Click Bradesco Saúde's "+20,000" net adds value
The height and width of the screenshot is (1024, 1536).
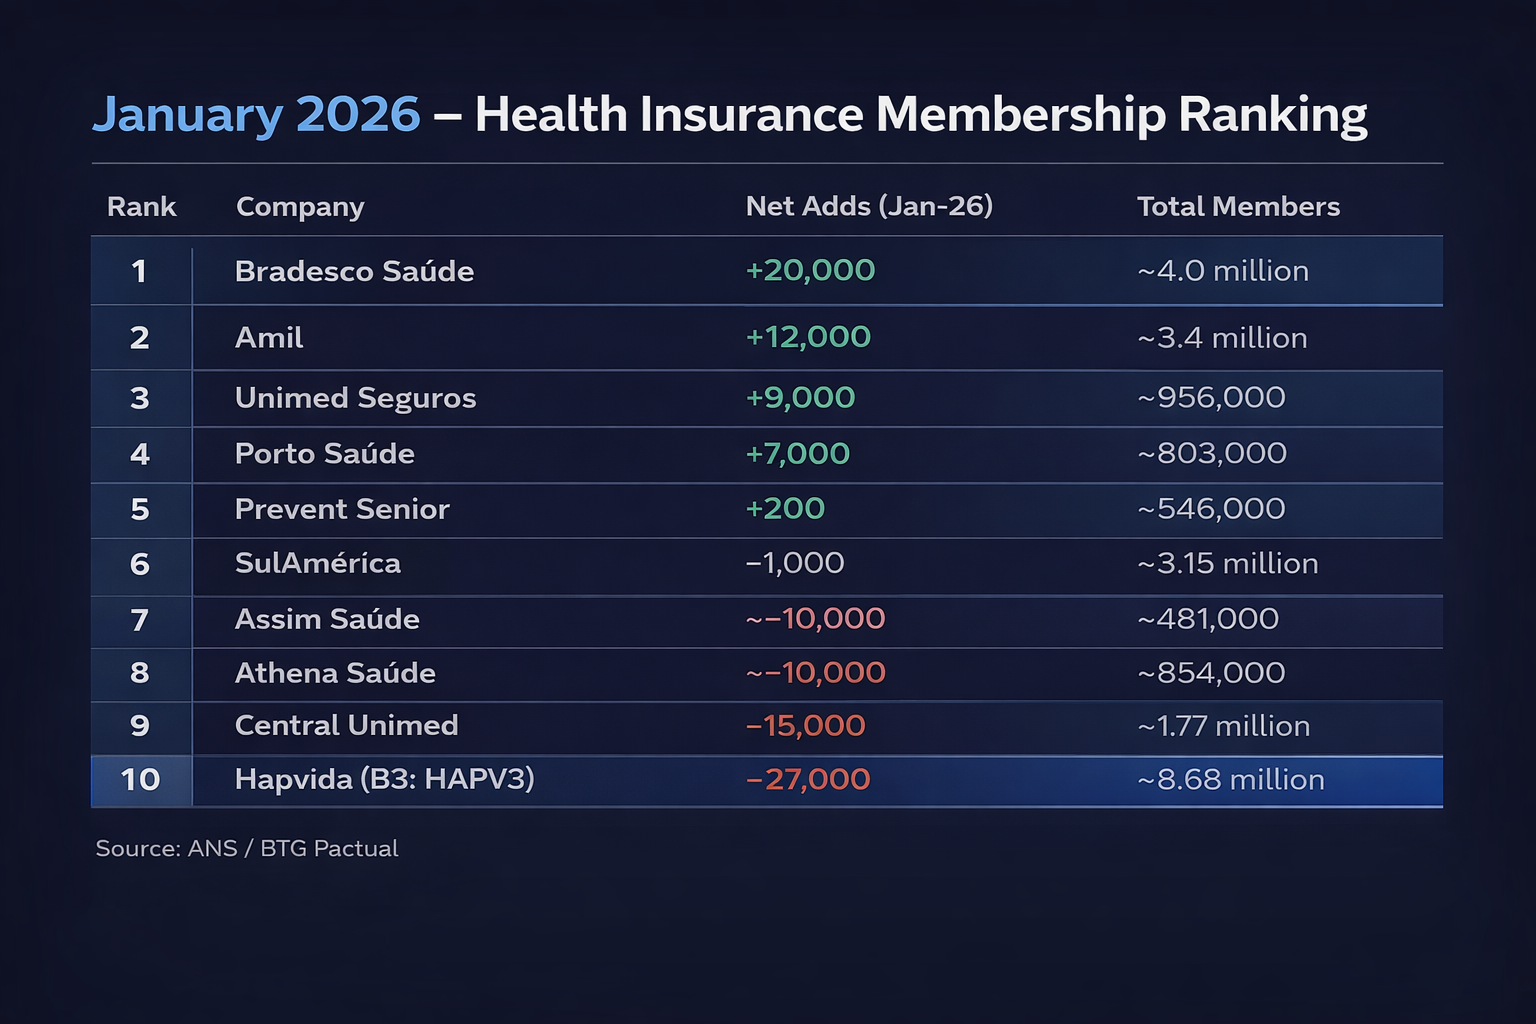(810, 270)
